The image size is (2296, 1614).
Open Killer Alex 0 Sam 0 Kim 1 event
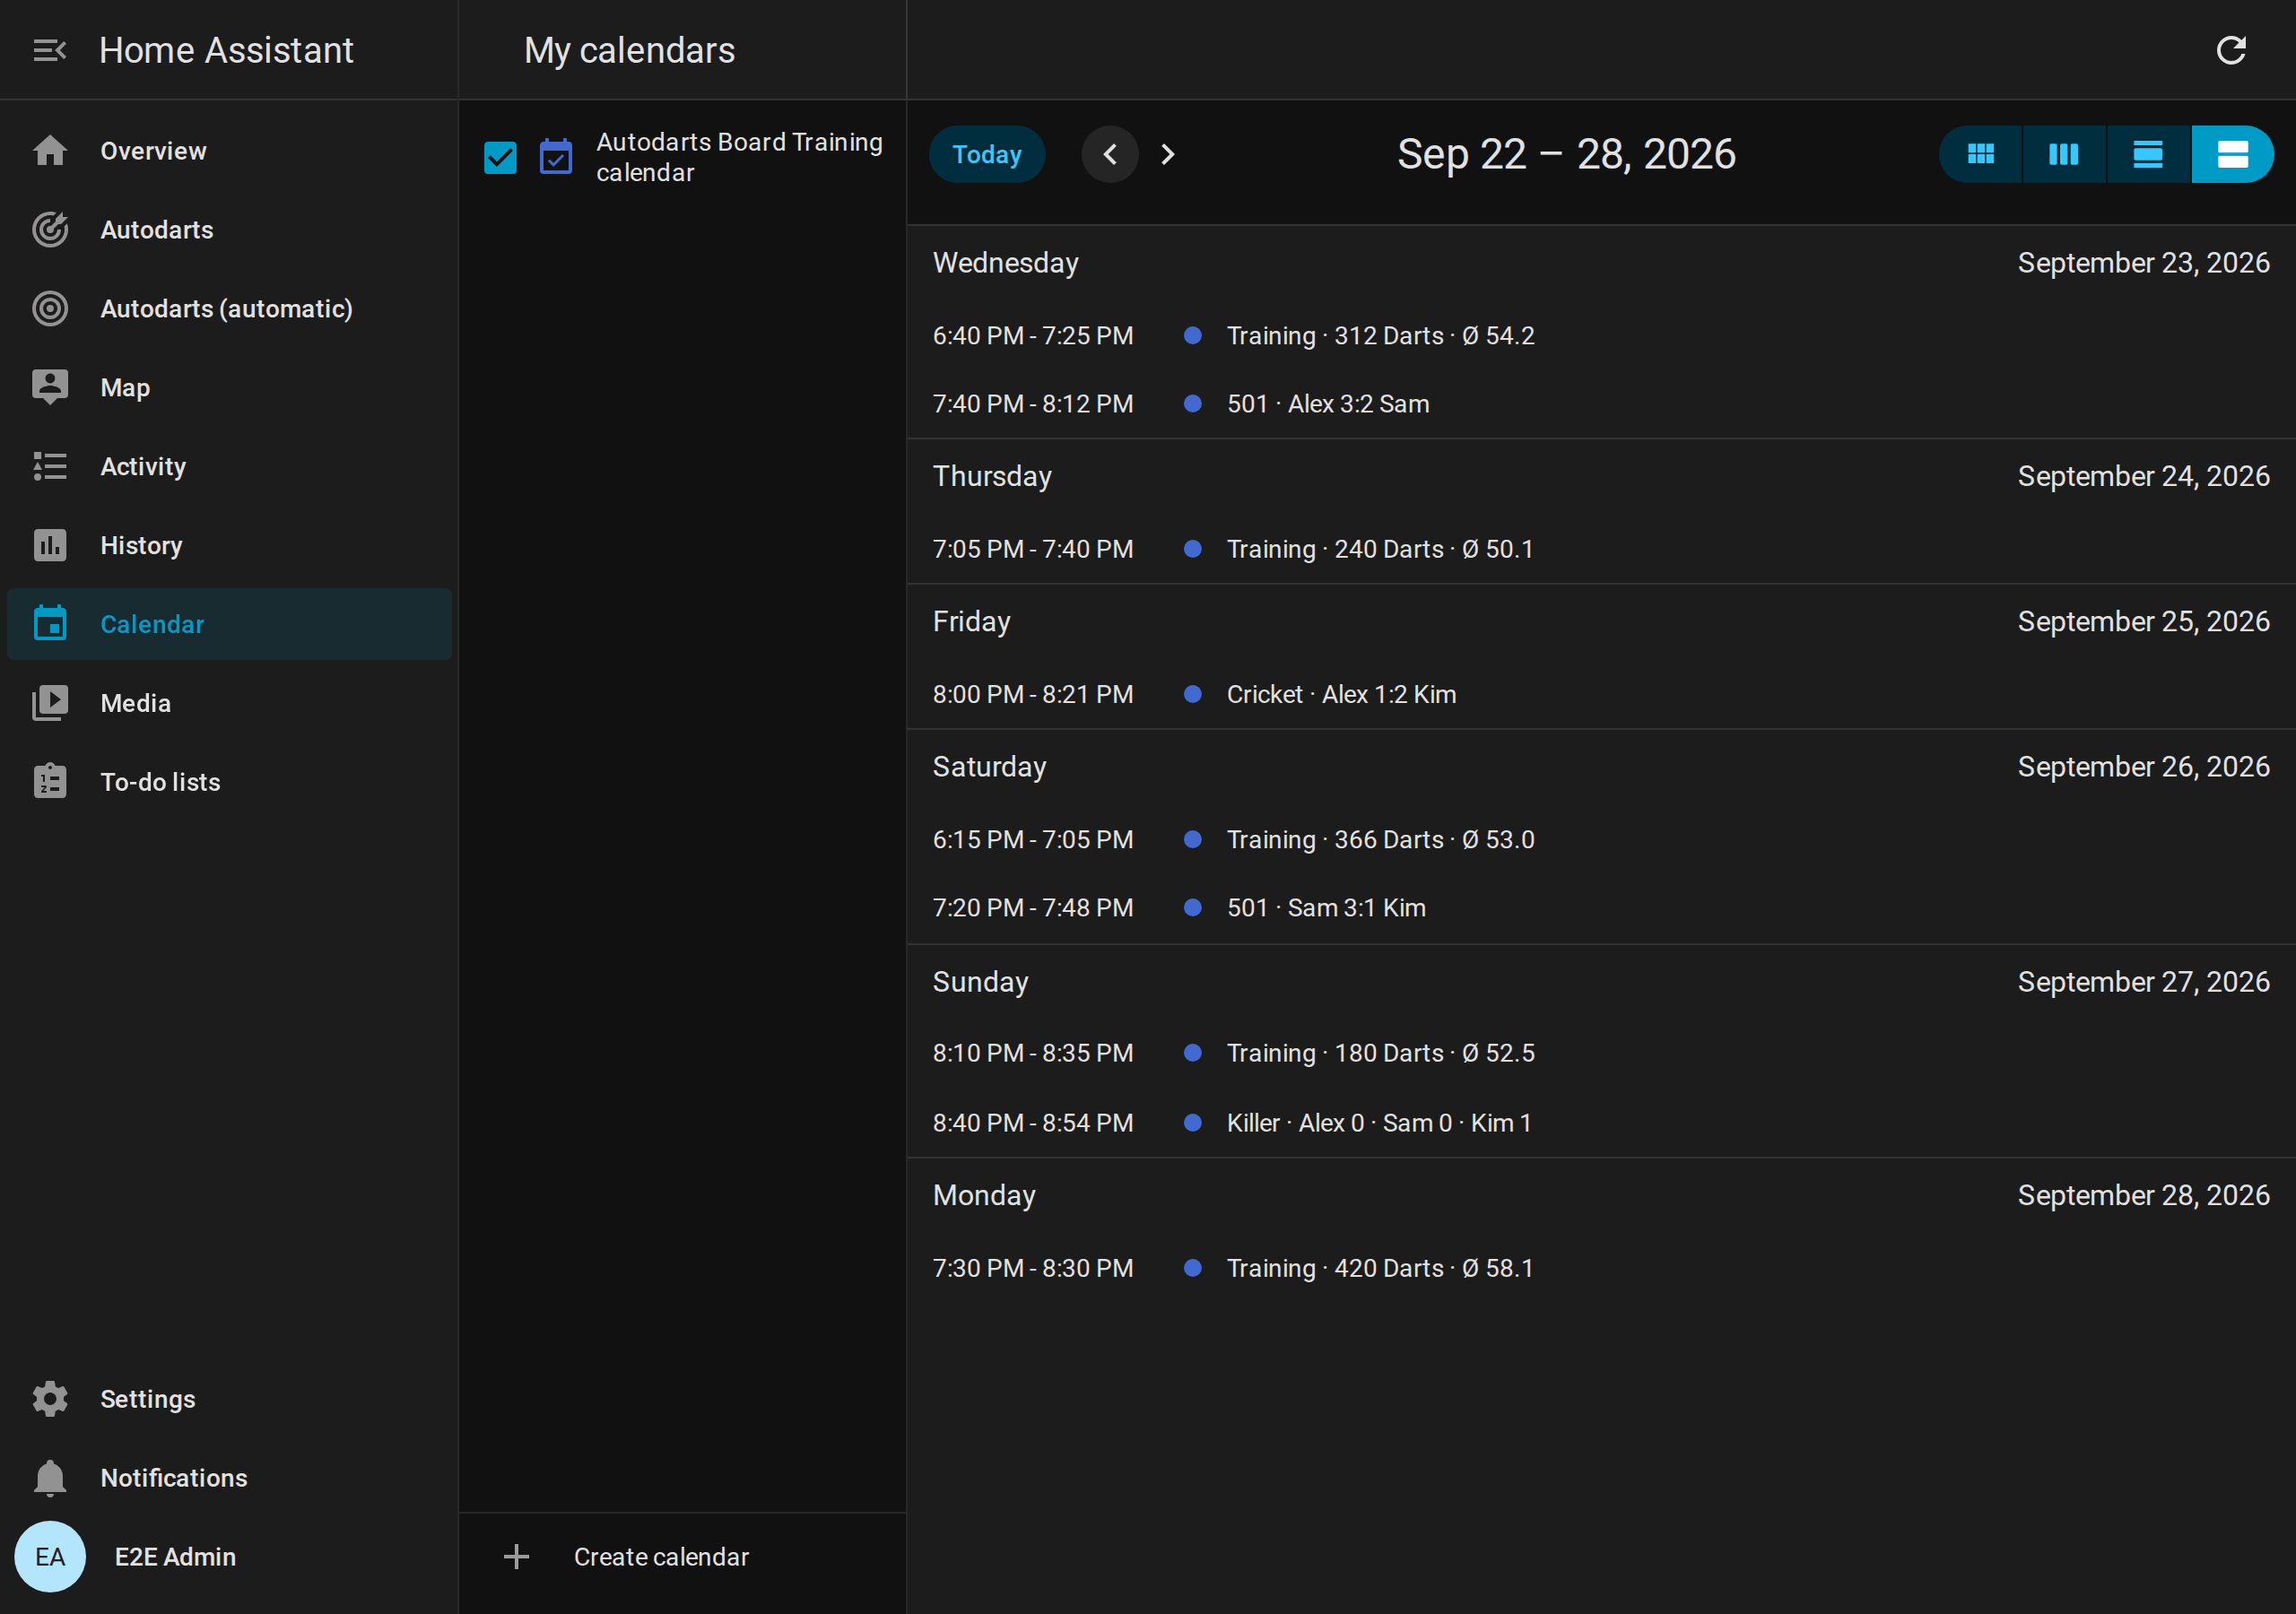[1600, 1123]
